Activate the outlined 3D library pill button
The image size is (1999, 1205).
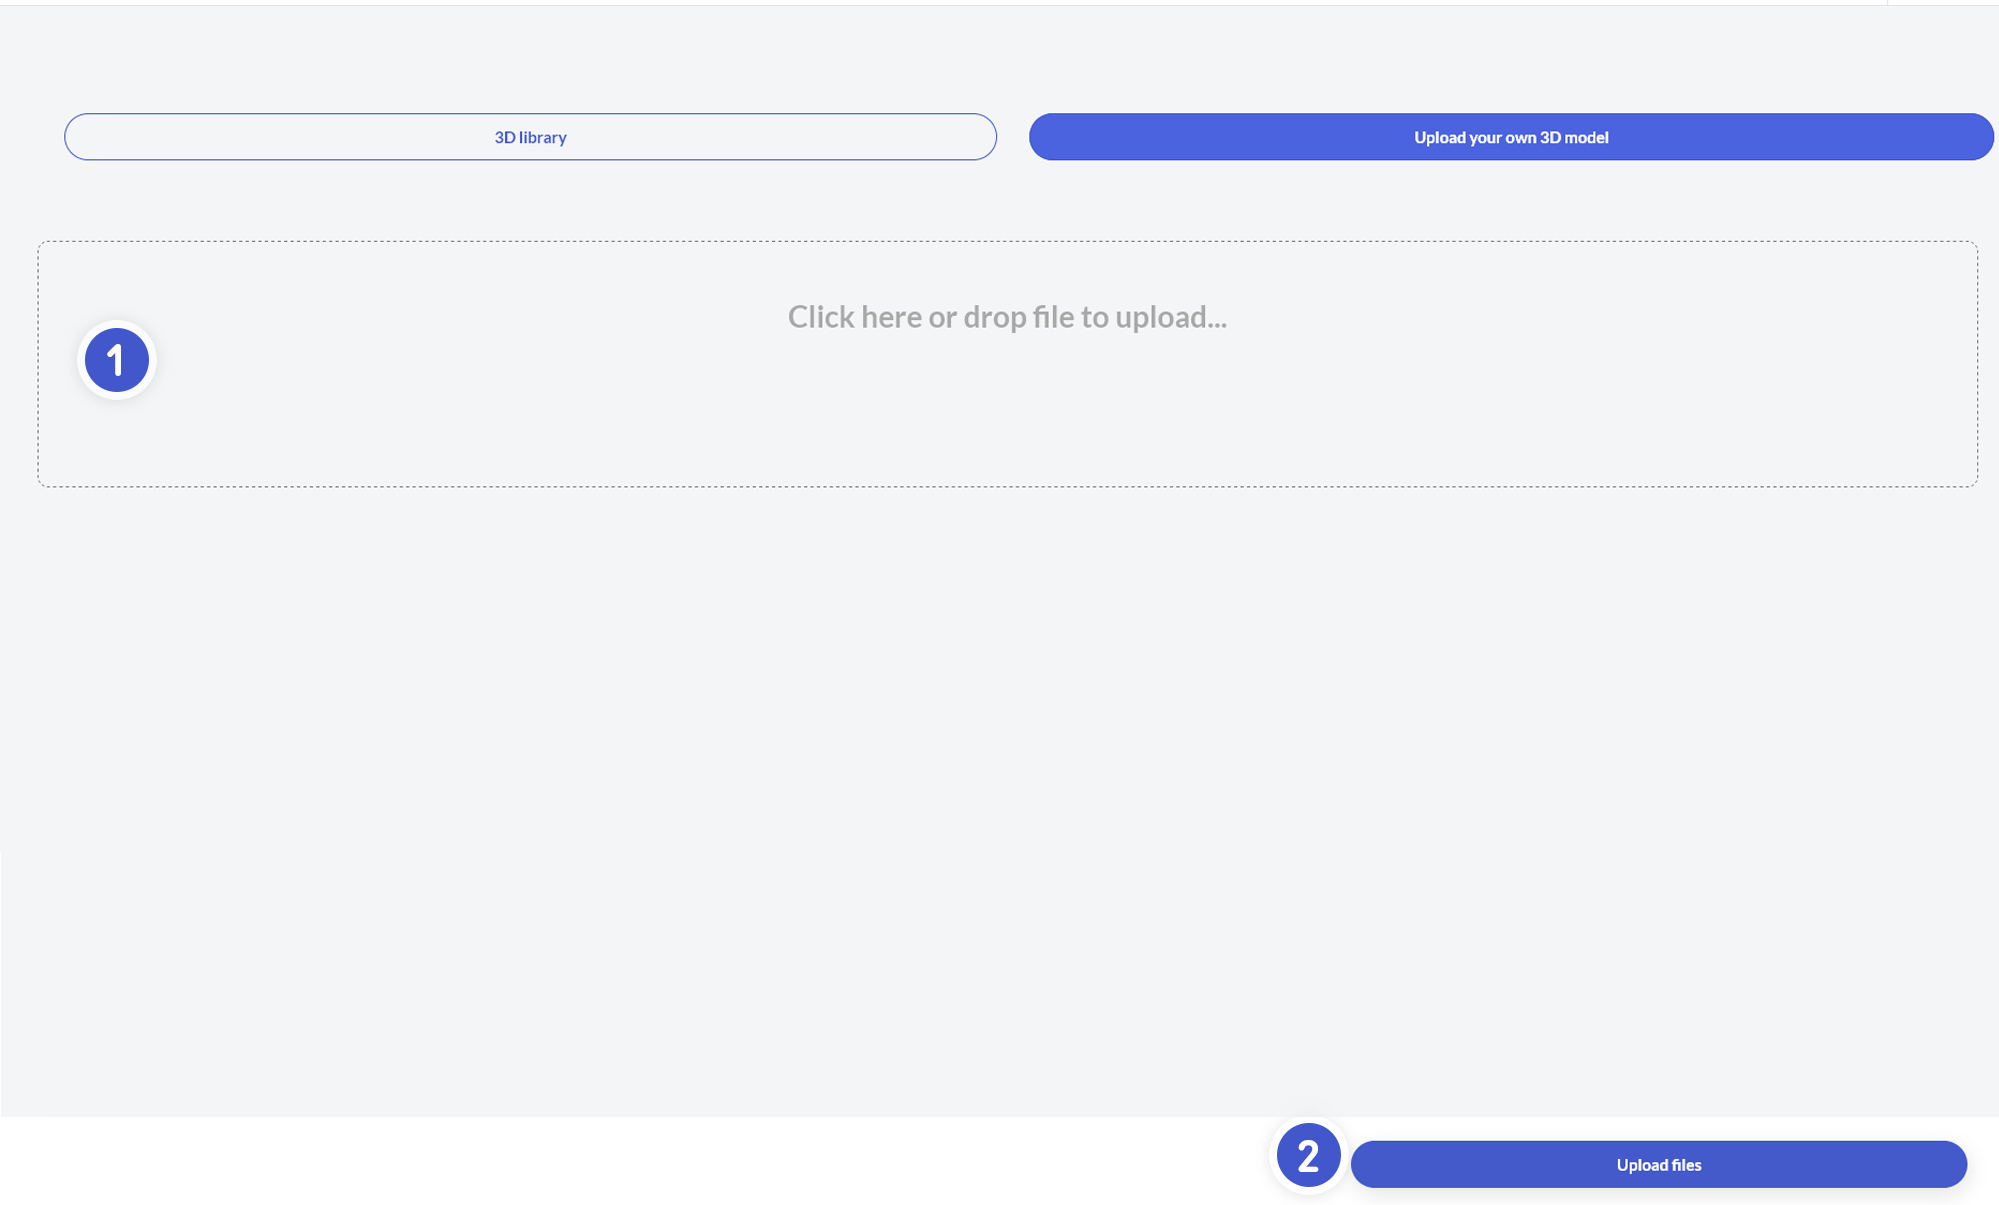point(530,137)
